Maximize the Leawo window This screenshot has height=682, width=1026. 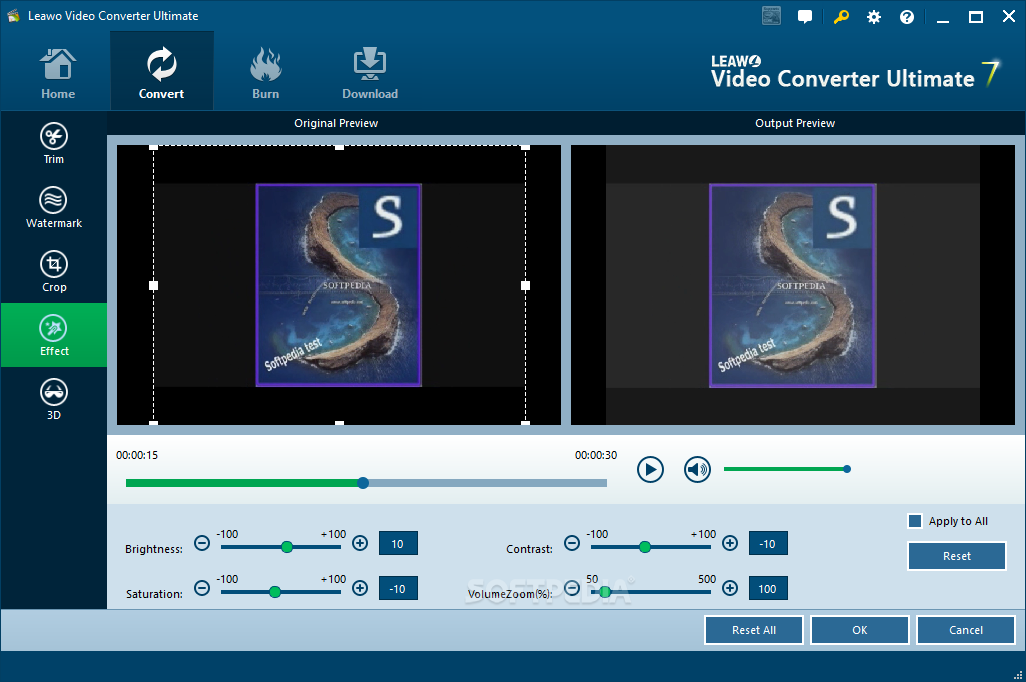tap(976, 17)
